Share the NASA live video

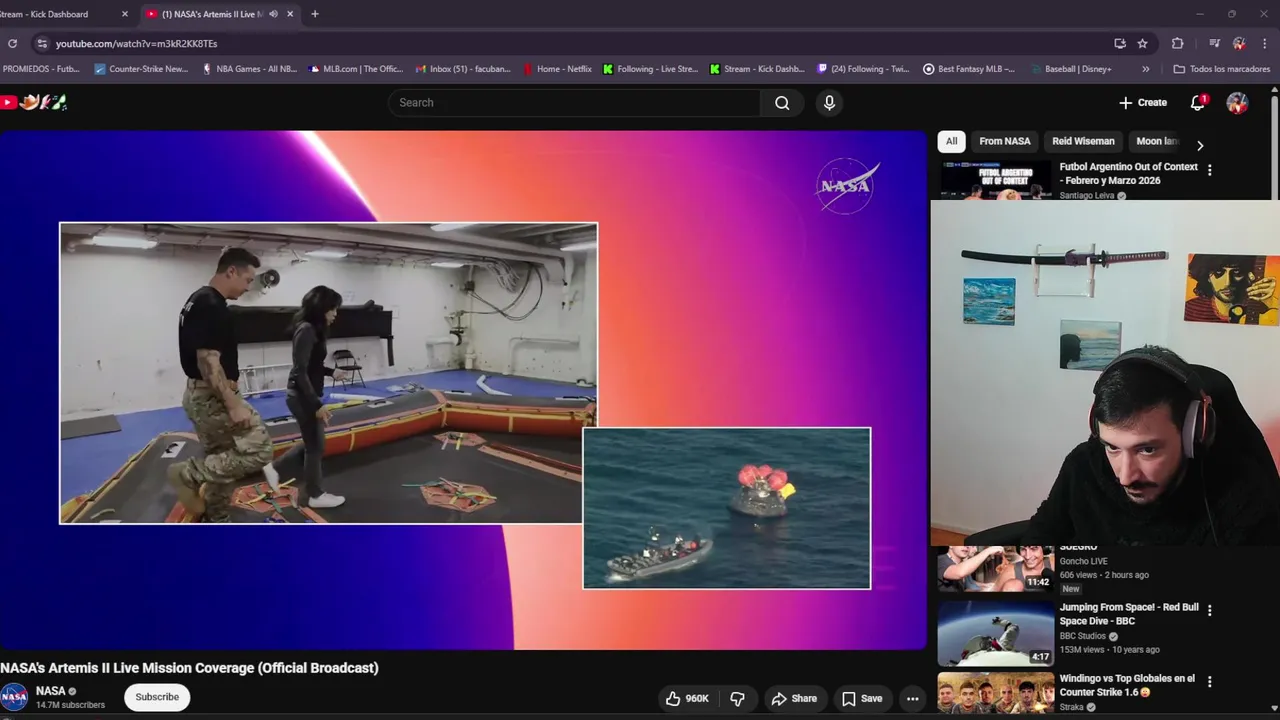(x=794, y=699)
